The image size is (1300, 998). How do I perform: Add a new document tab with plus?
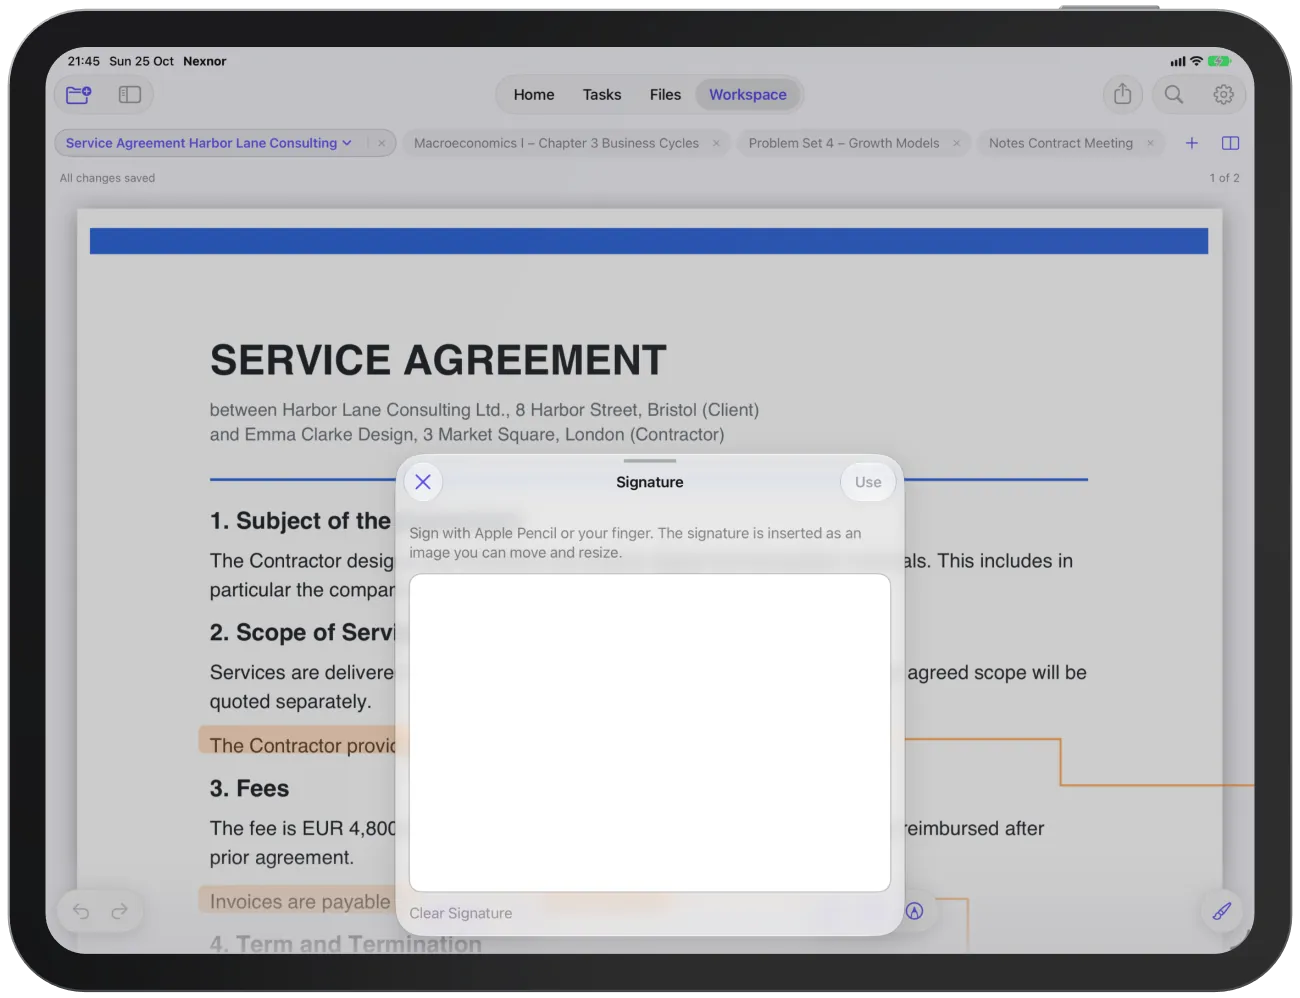(x=1192, y=143)
